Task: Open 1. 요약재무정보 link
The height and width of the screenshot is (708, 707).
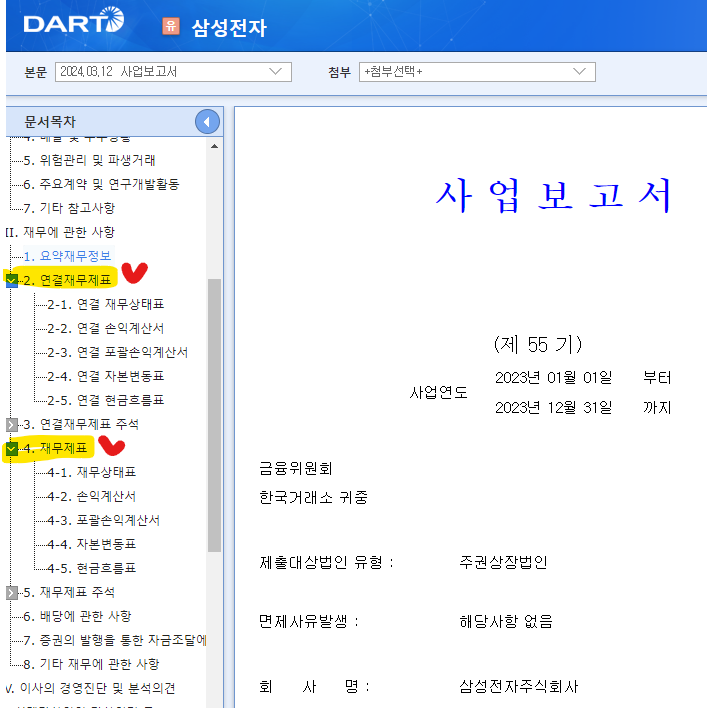Action: pyautogui.click(x=67, y=256)
